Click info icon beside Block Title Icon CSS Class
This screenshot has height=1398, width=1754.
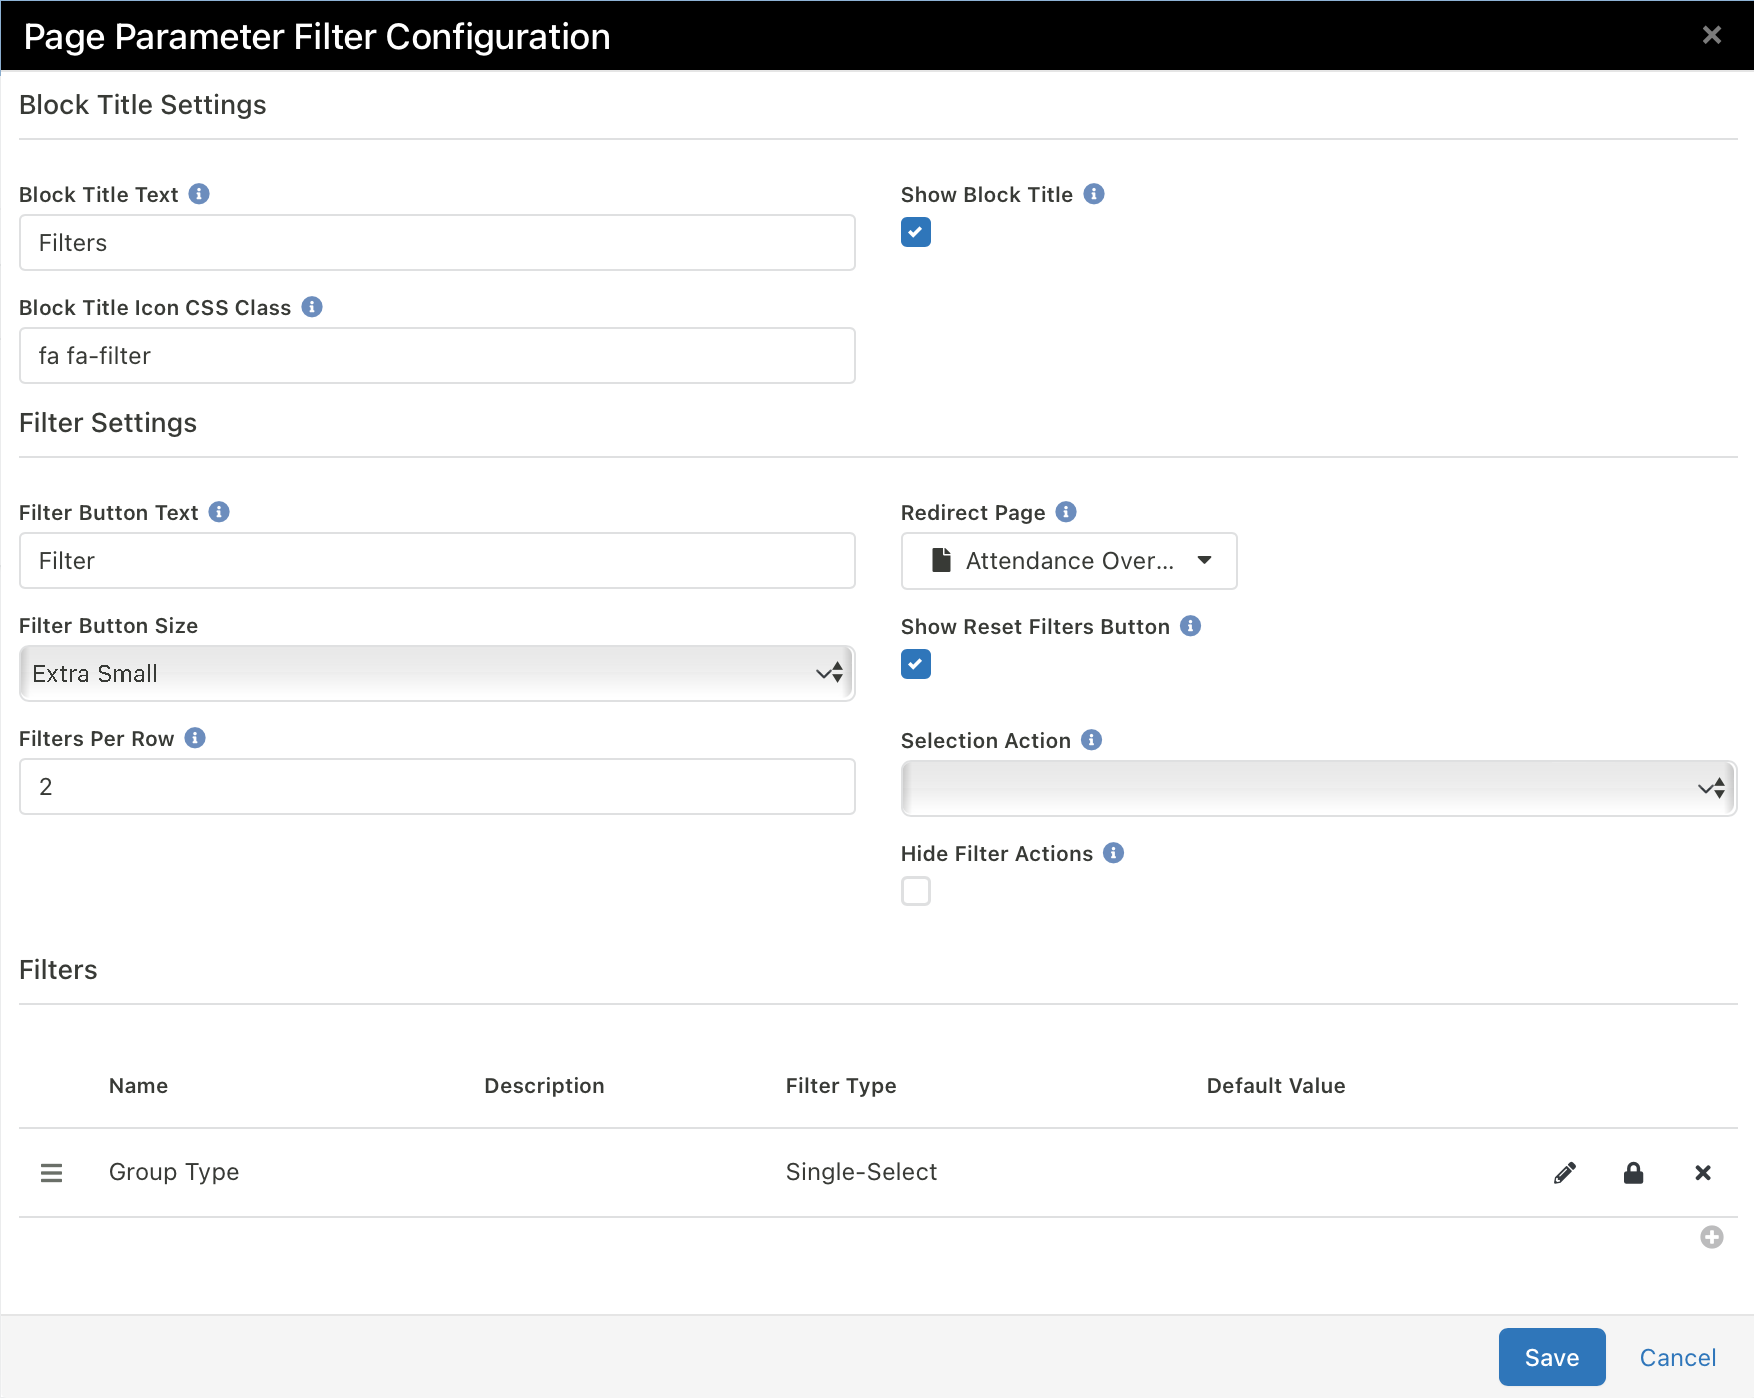(312, 307)
